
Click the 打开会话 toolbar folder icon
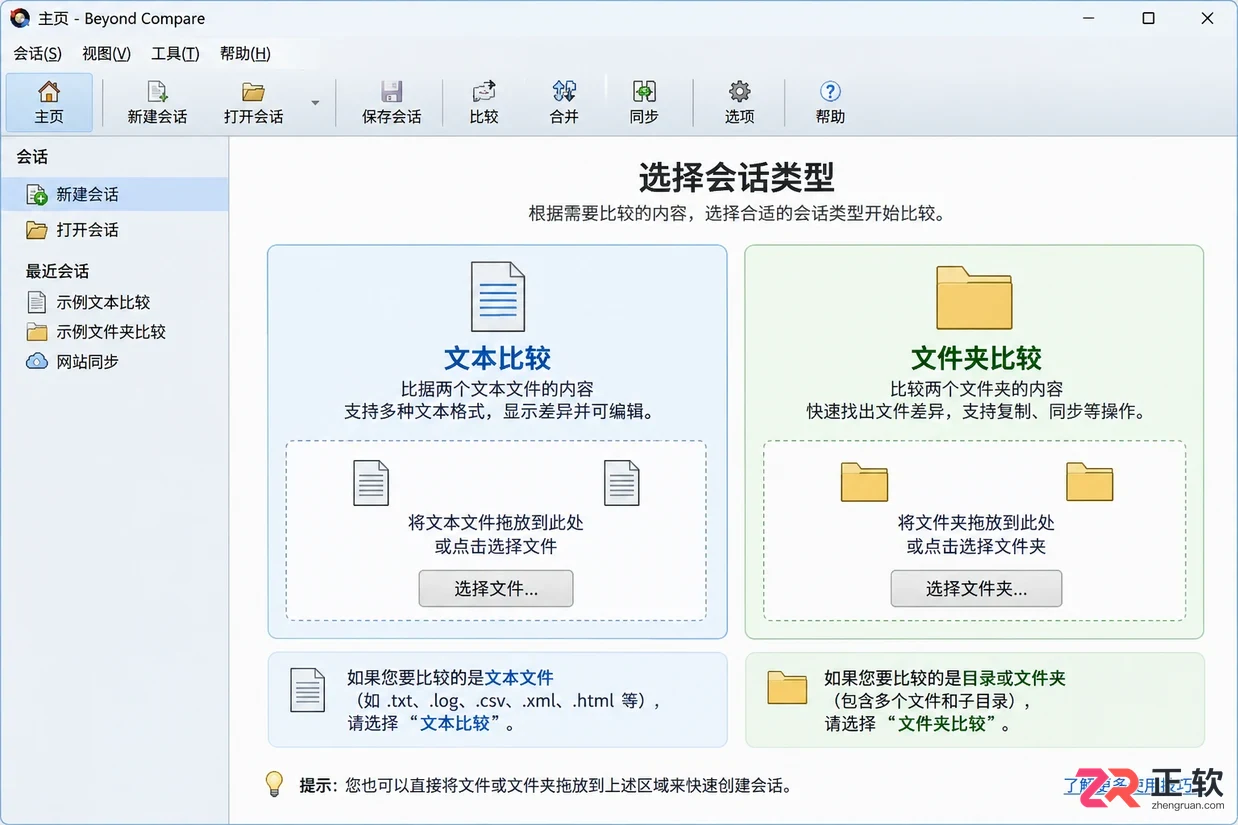[253, 92]
